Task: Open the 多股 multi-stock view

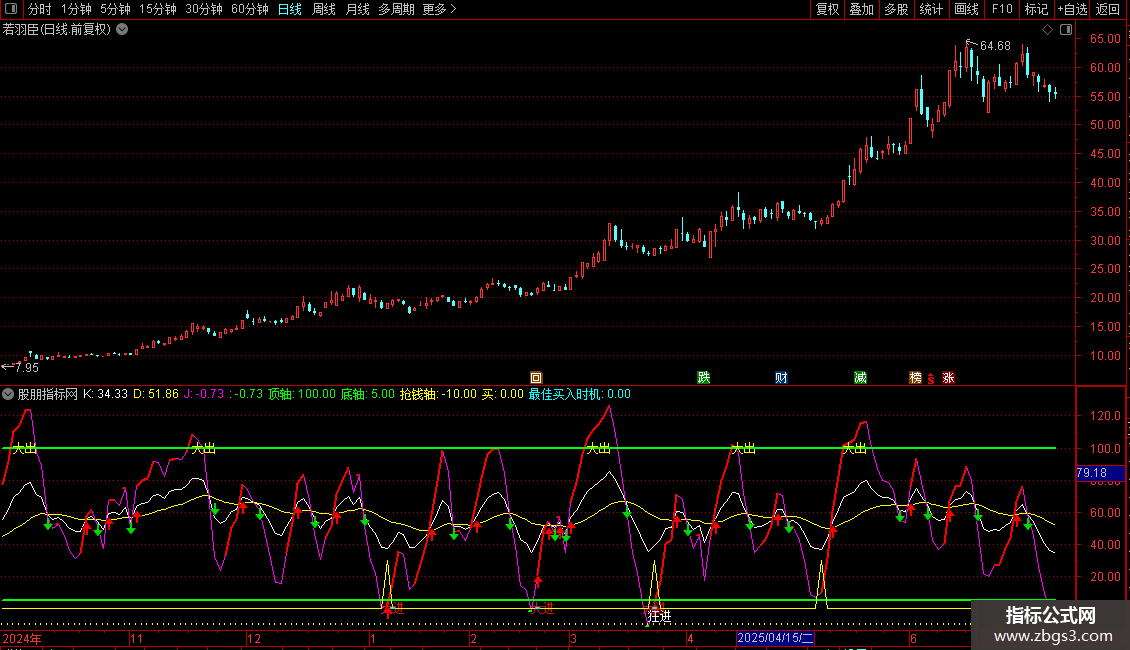Action: coord(896,9)
